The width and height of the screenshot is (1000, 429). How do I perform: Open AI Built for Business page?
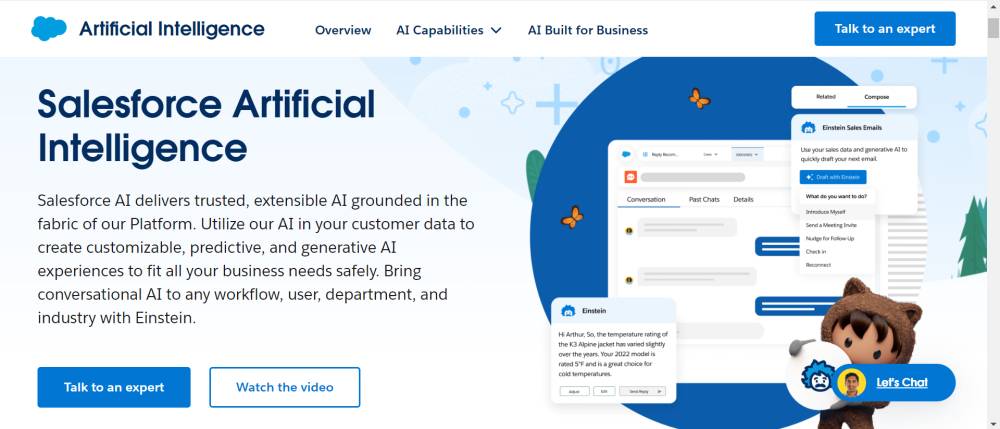[x=588, y=30]
